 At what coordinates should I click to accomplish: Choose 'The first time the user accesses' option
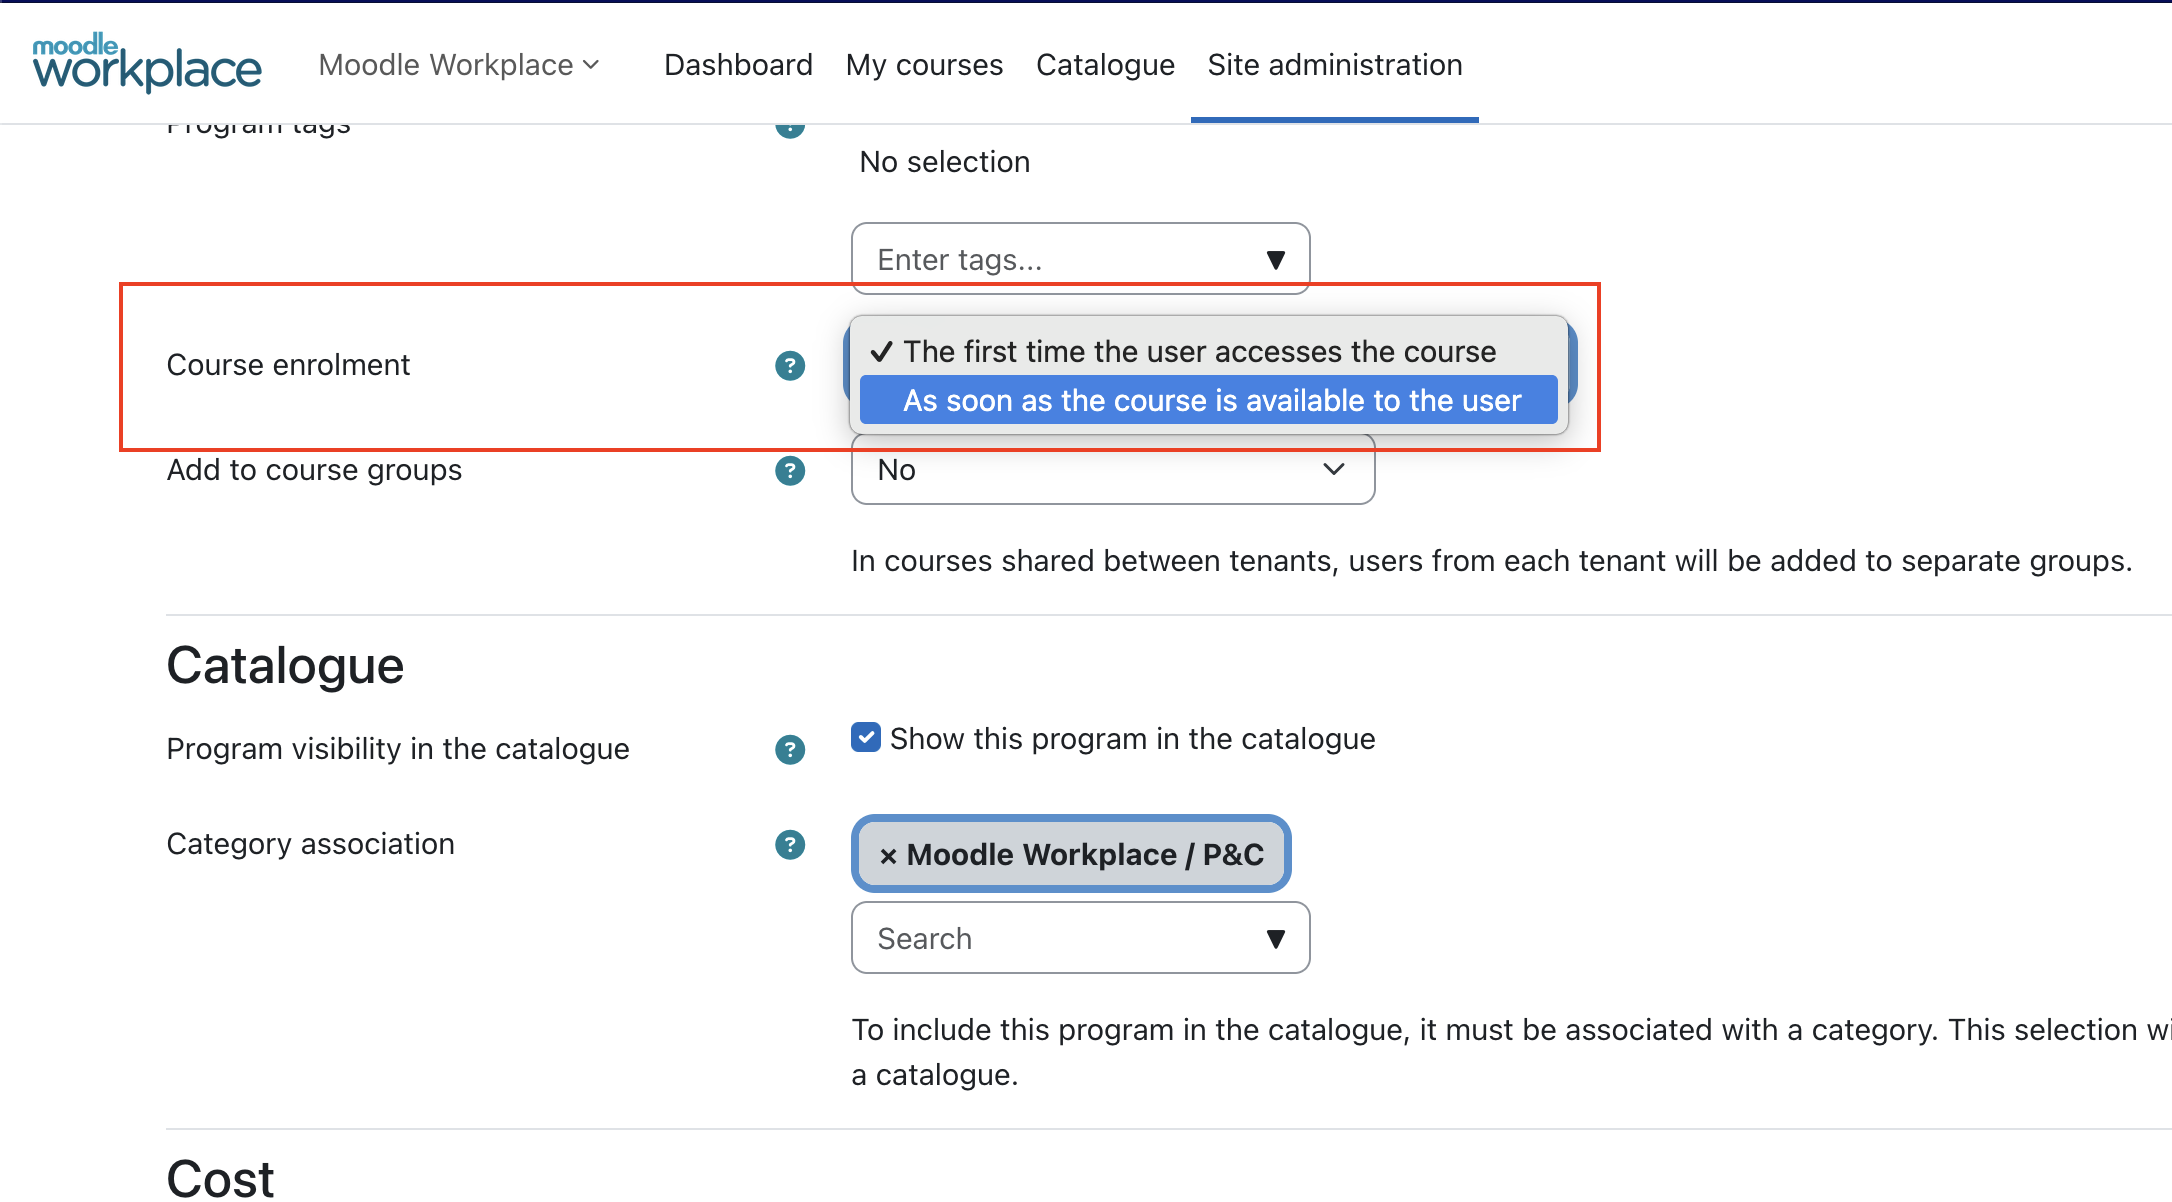(1199, 352)
